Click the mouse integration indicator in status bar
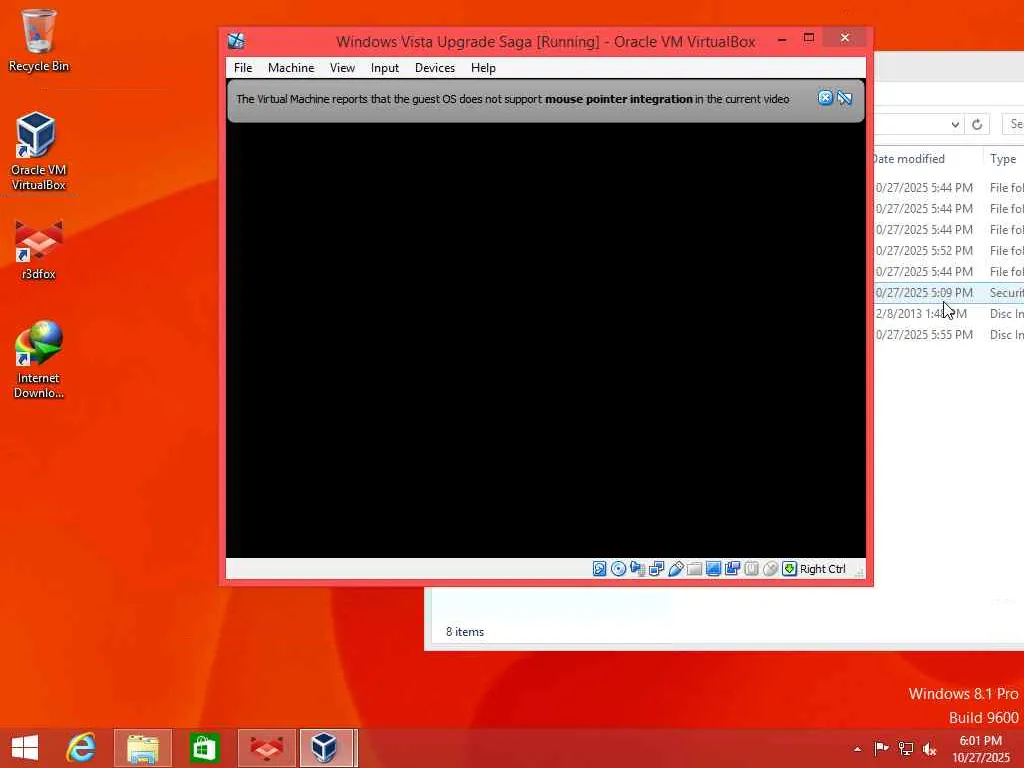This screenshot has height=768, width=1024. coord(771,569)
